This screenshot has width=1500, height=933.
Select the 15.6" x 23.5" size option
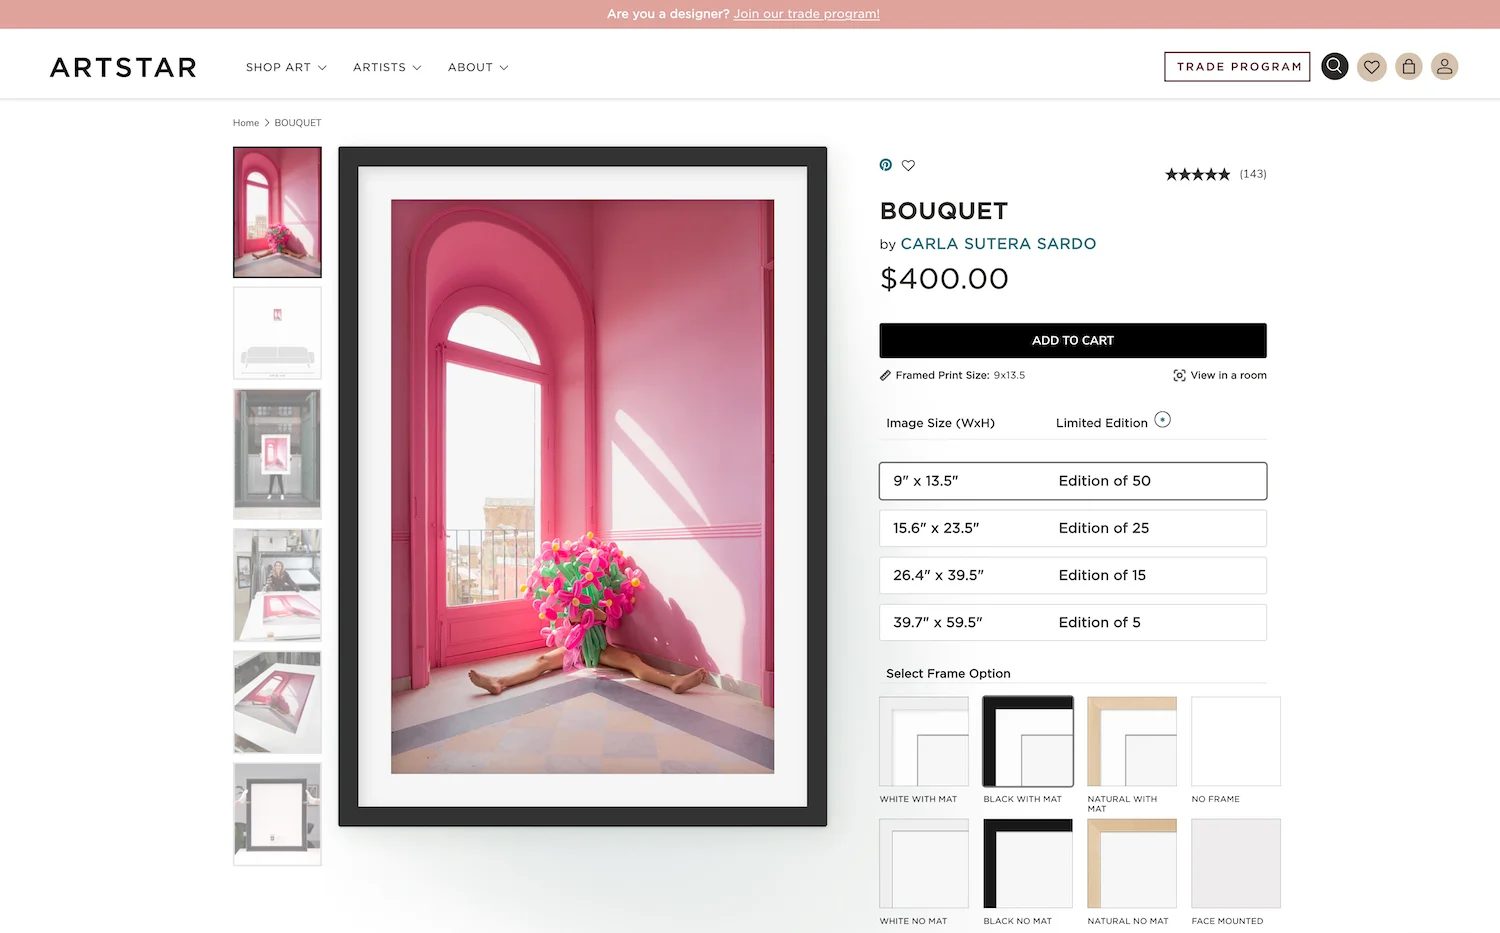(1072, 528)
